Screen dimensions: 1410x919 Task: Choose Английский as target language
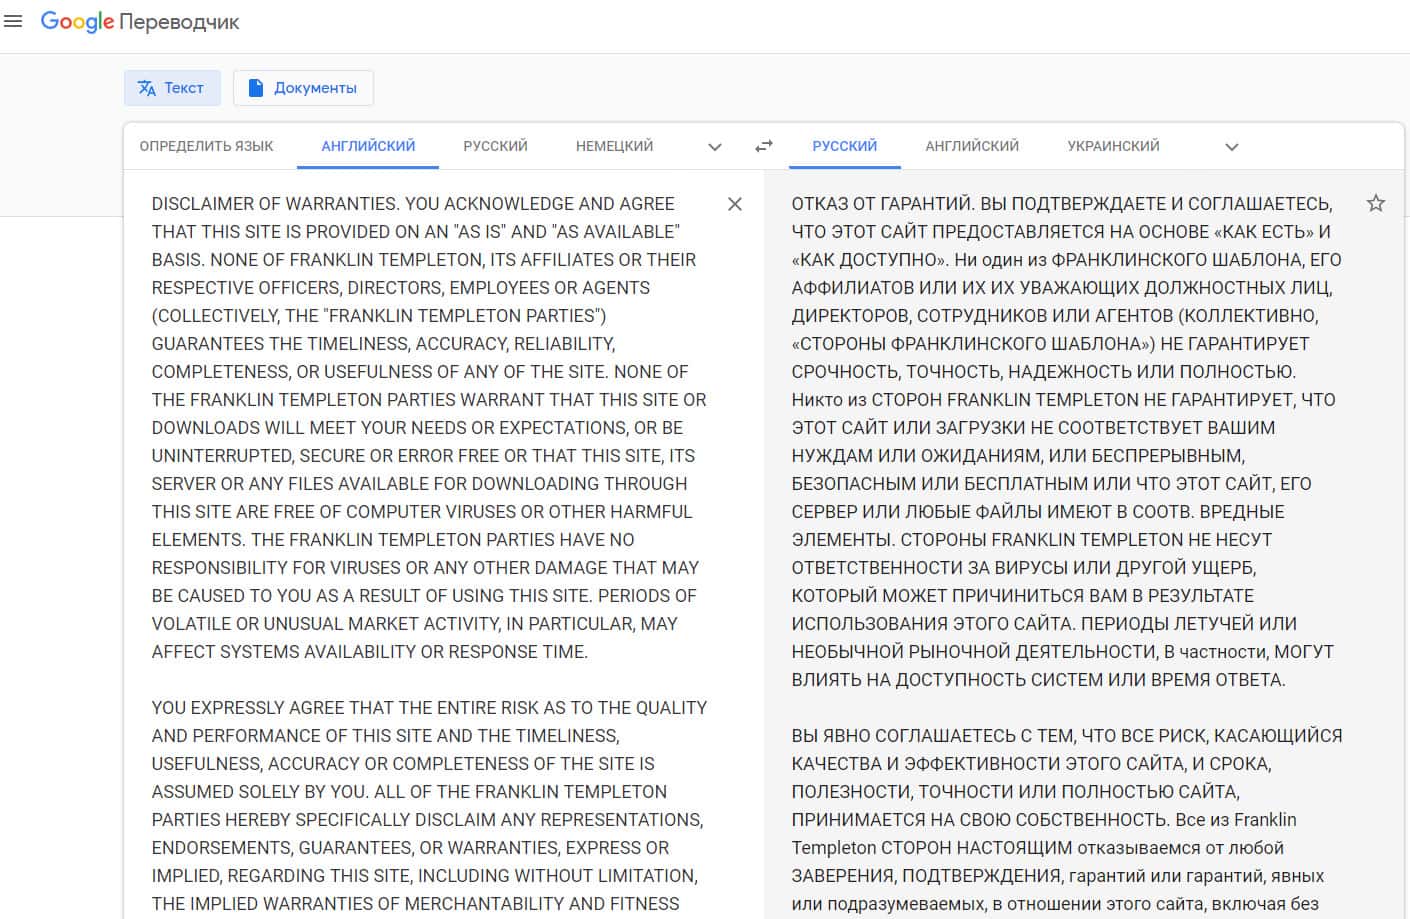point(972,146)
